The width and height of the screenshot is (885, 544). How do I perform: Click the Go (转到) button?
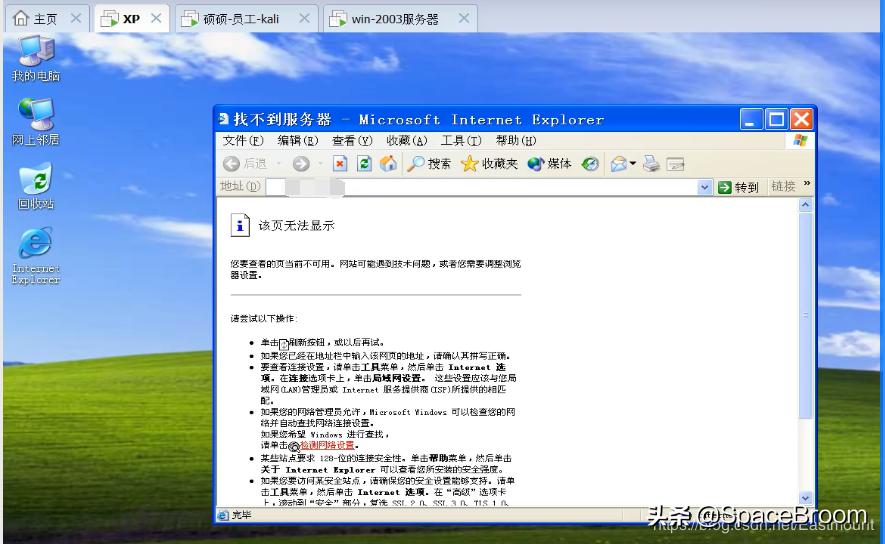738,187
